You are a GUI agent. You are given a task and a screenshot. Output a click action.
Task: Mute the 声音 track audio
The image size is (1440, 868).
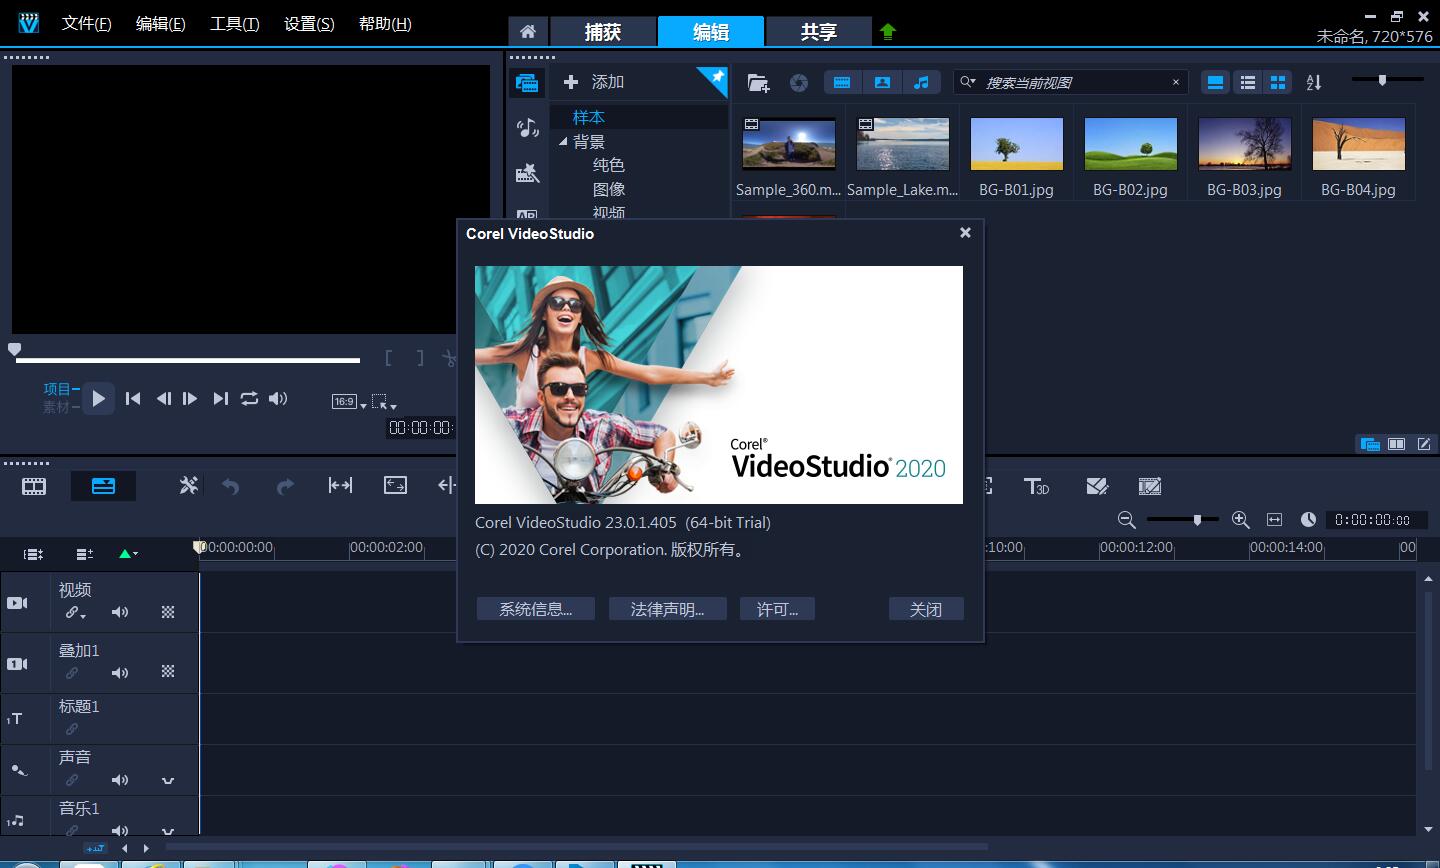click(120, 780)
